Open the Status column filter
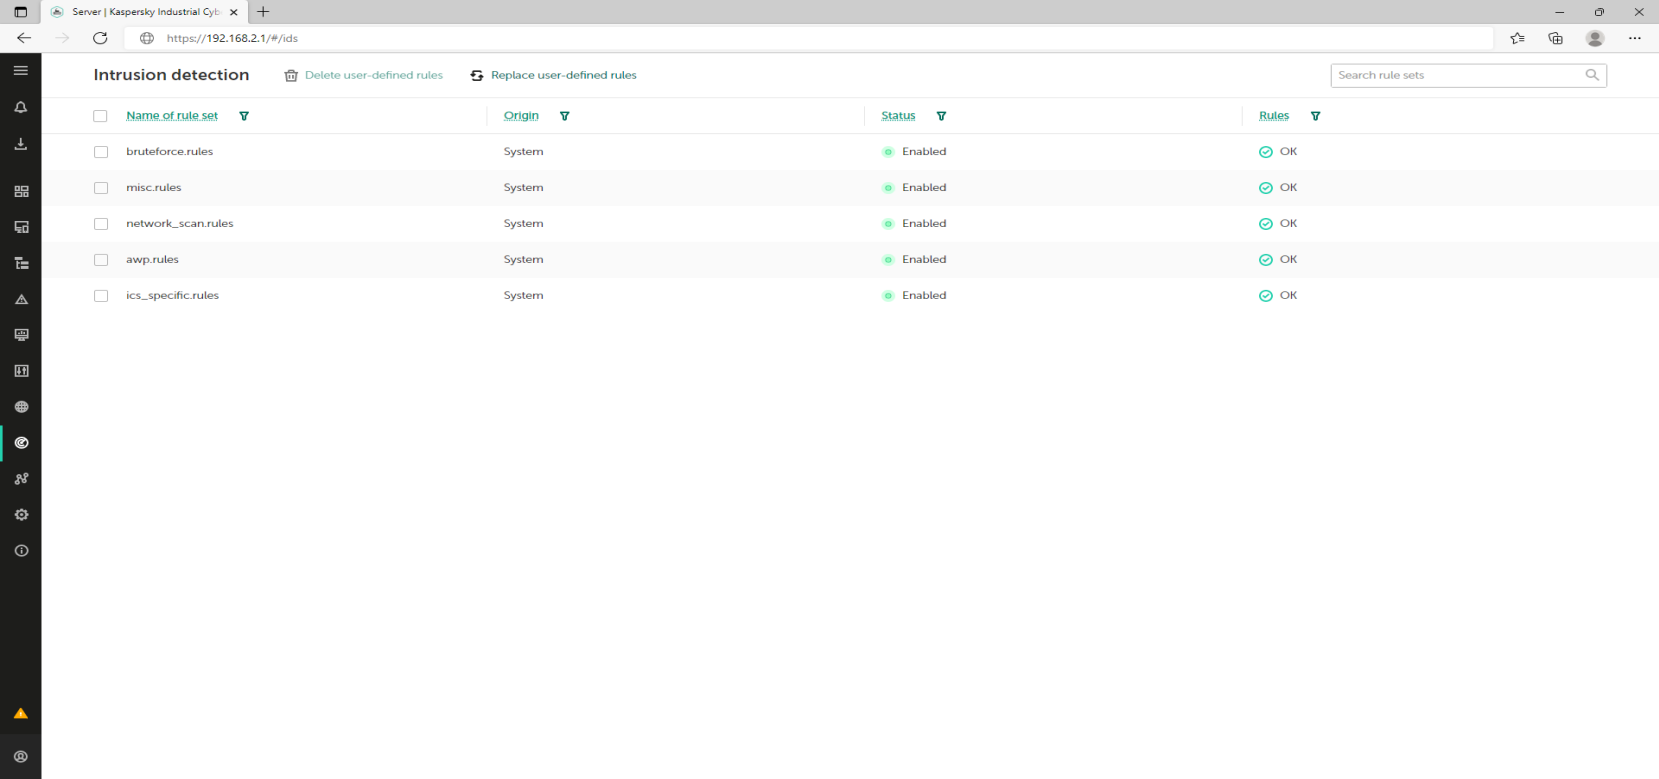Image resolution: width=1659 pixels, height=779 pixels. coord(941,116)
